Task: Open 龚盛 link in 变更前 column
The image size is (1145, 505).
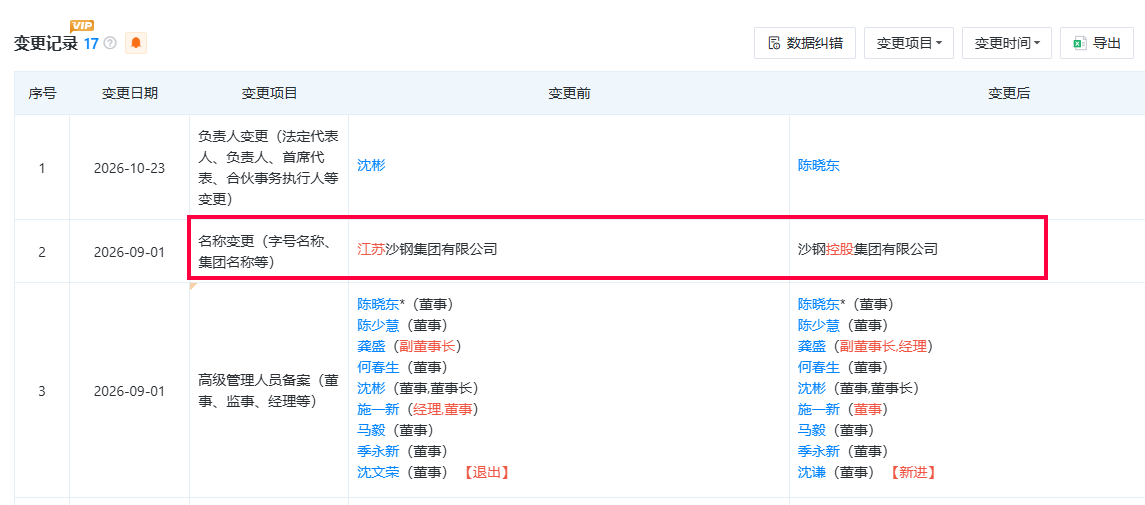Action: [371, 347]
